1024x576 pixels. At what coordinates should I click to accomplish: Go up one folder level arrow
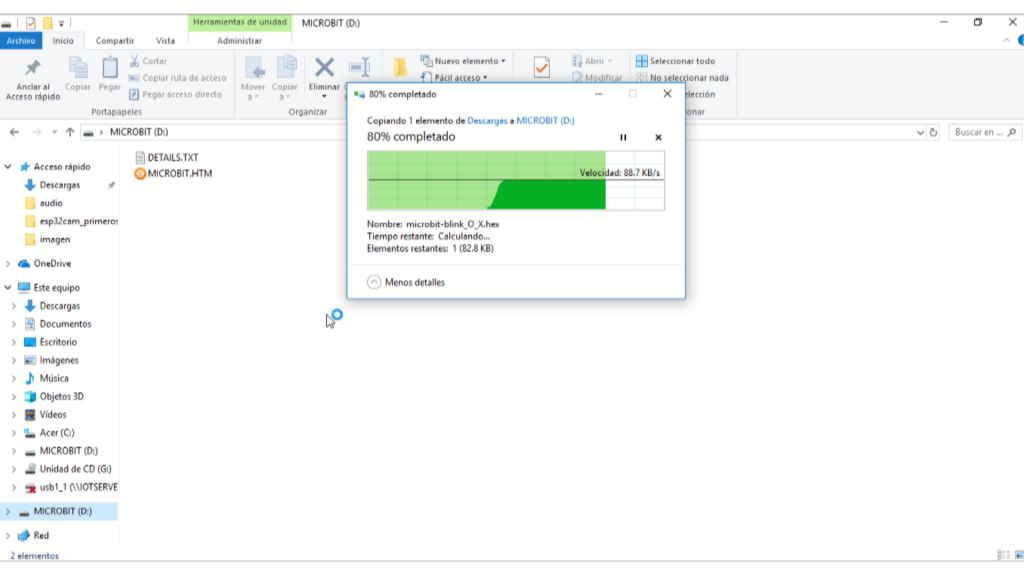click(x=70, y=132)
